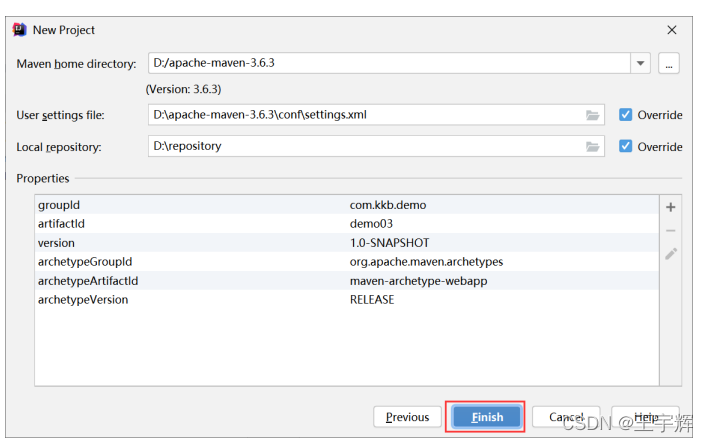This screenshot has height=442, width=708.
Task: Click the browse ellipsis button for Maven home
Action: pos(669,63)
